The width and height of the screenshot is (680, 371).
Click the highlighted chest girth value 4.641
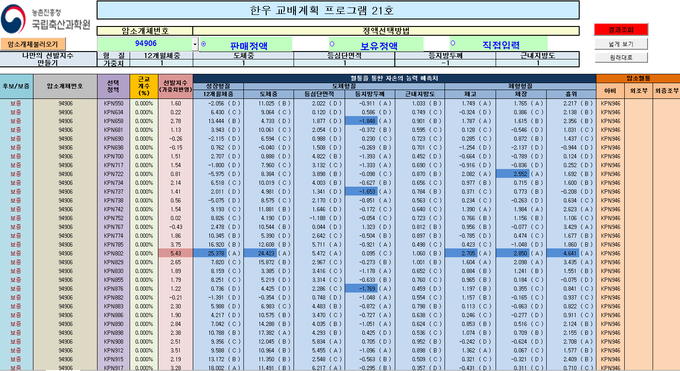[563, 253]
